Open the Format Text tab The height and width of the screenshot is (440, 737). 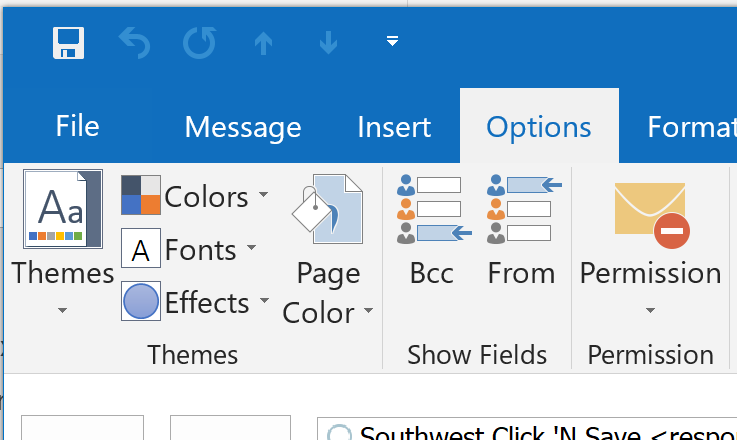pyautogui.click(x=692, y=127)
